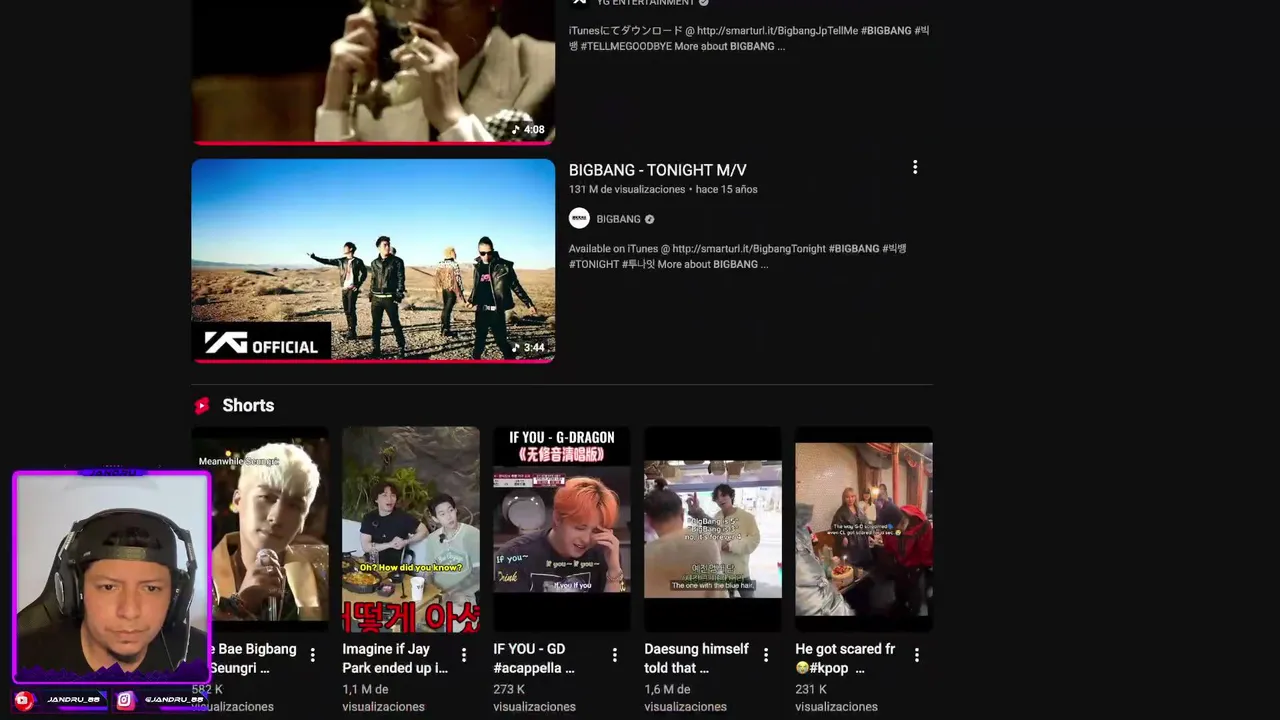This screenshot has width=1280, height=720.
Task: Open the BIGBANG channel name link
Action: point(618,219)
